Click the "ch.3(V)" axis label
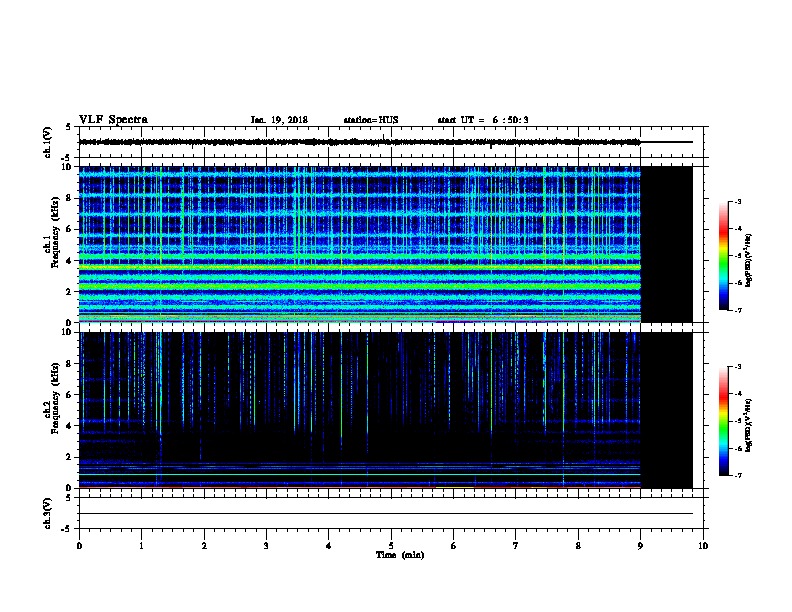Screen dimensions: 792x612 pos(47,514)
